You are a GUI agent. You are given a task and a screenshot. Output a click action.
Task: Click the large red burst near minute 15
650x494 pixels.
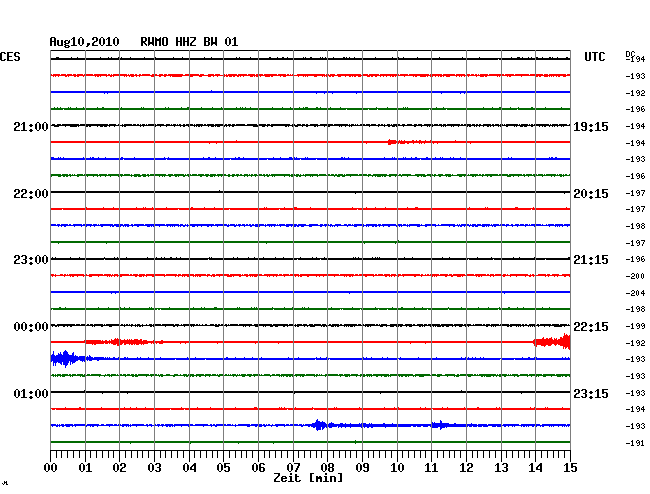(552, 342)
